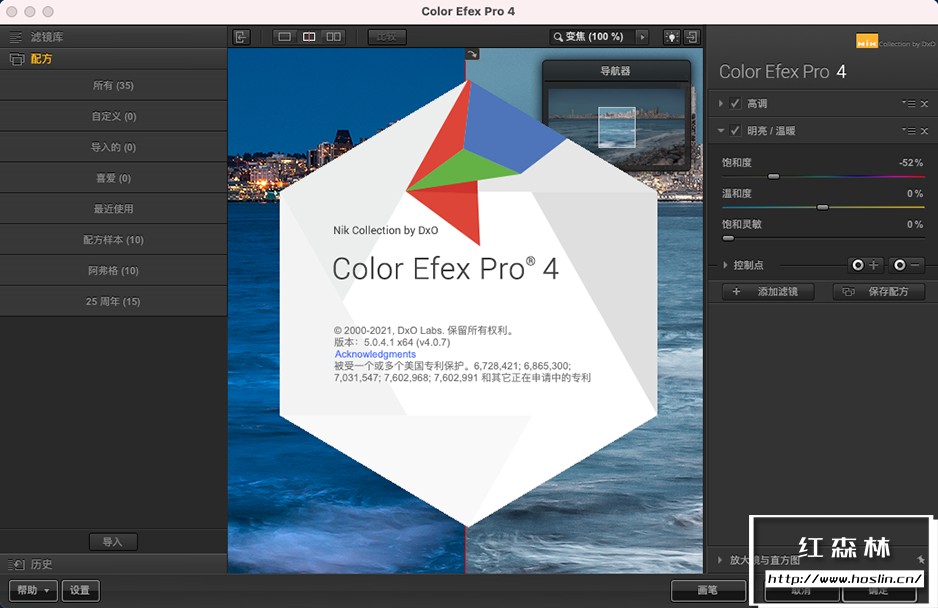
Task: Click the Acknowledgments link
Action: [x=375, y=354]
